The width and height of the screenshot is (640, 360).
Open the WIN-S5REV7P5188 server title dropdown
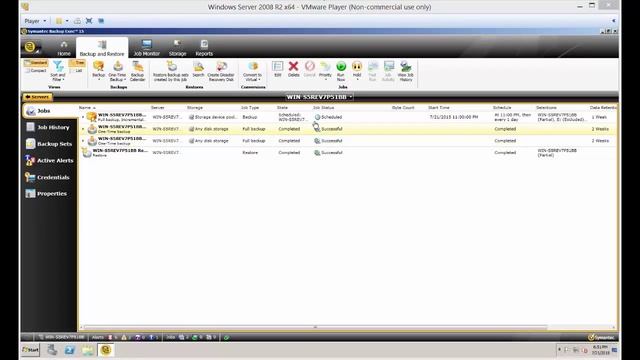coord(320,97)
